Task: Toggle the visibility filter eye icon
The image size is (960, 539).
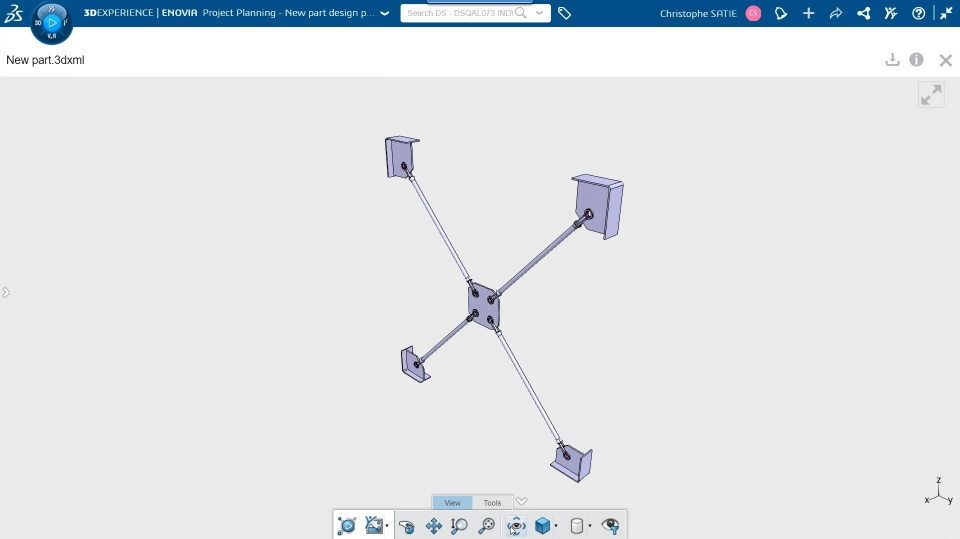Action: (x=610, y=526)
